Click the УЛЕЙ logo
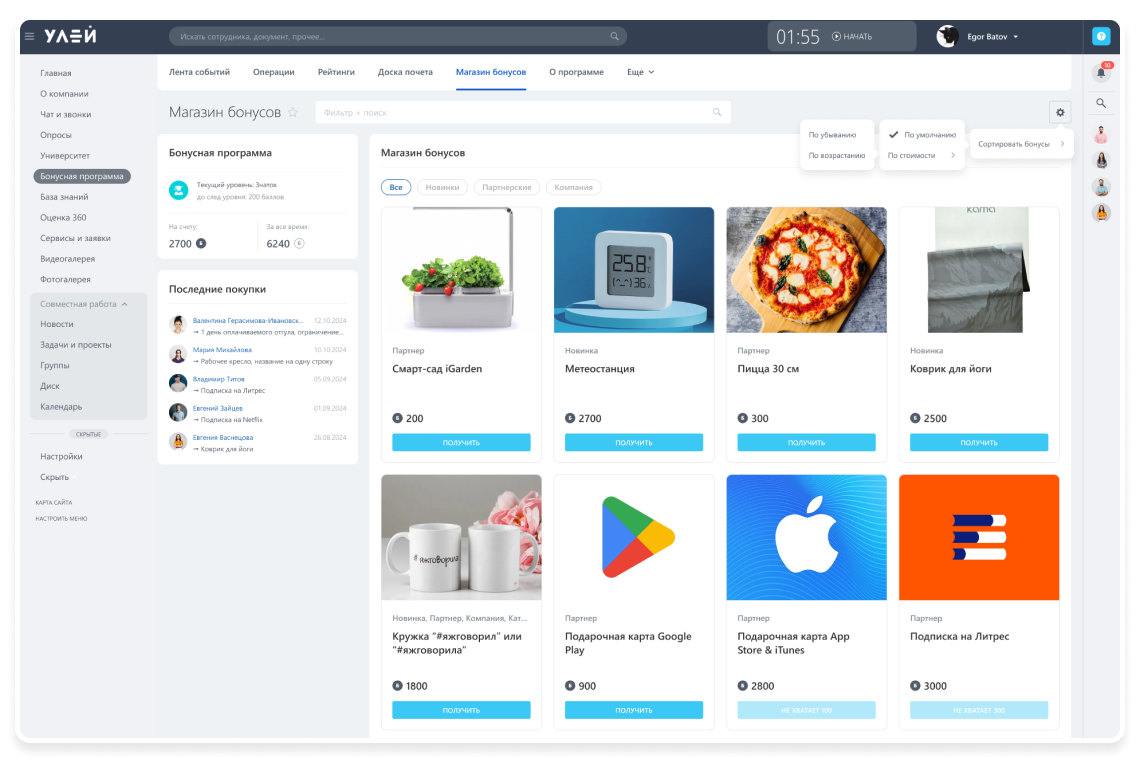Image resolution: width=1140 pixels, height=761 pixels. point(71,36)
